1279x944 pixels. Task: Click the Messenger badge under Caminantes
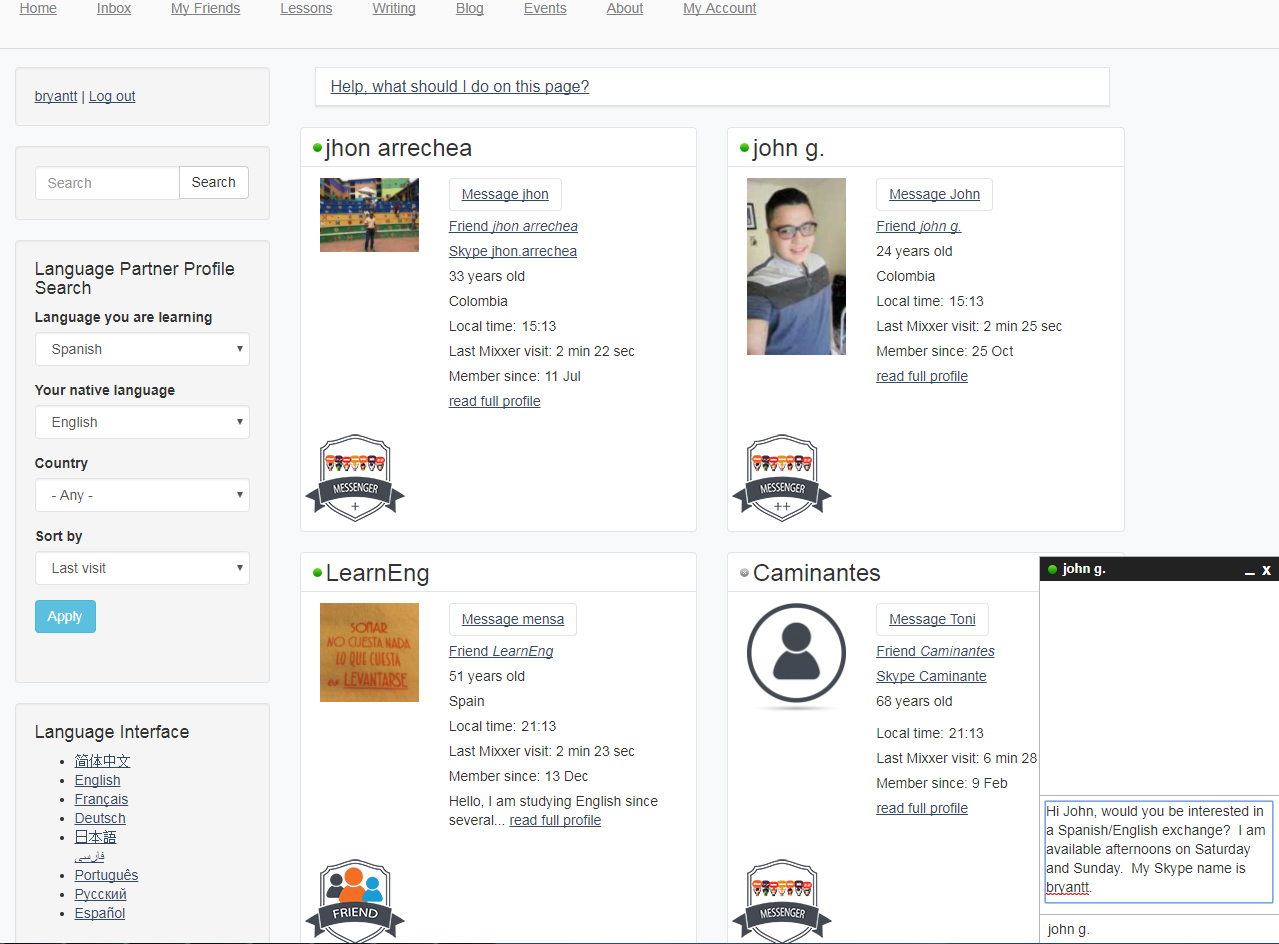pos(782,900)
